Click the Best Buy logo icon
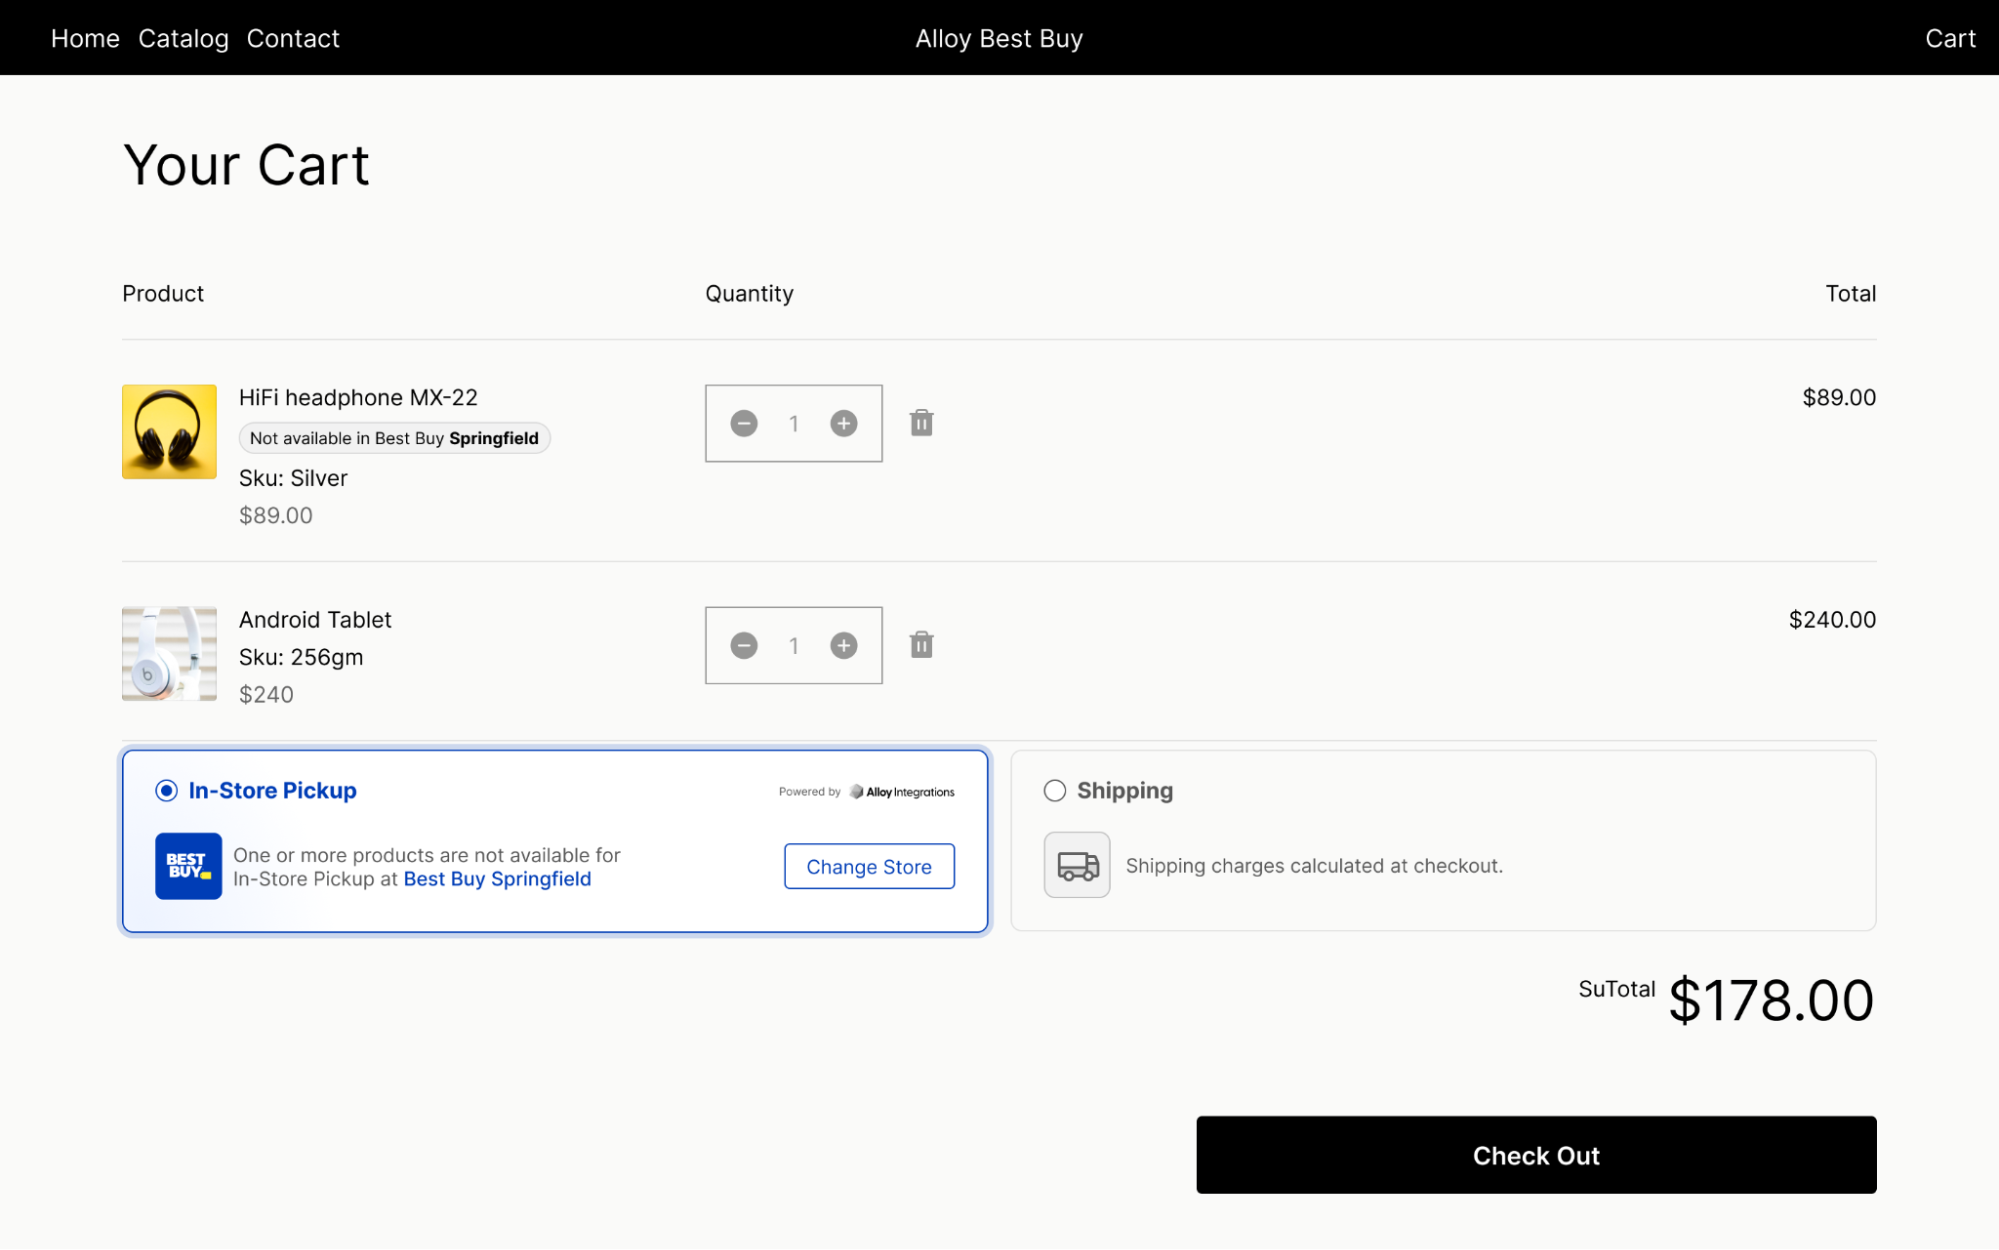This screenshot has height=1250, width=1999. 188,866
